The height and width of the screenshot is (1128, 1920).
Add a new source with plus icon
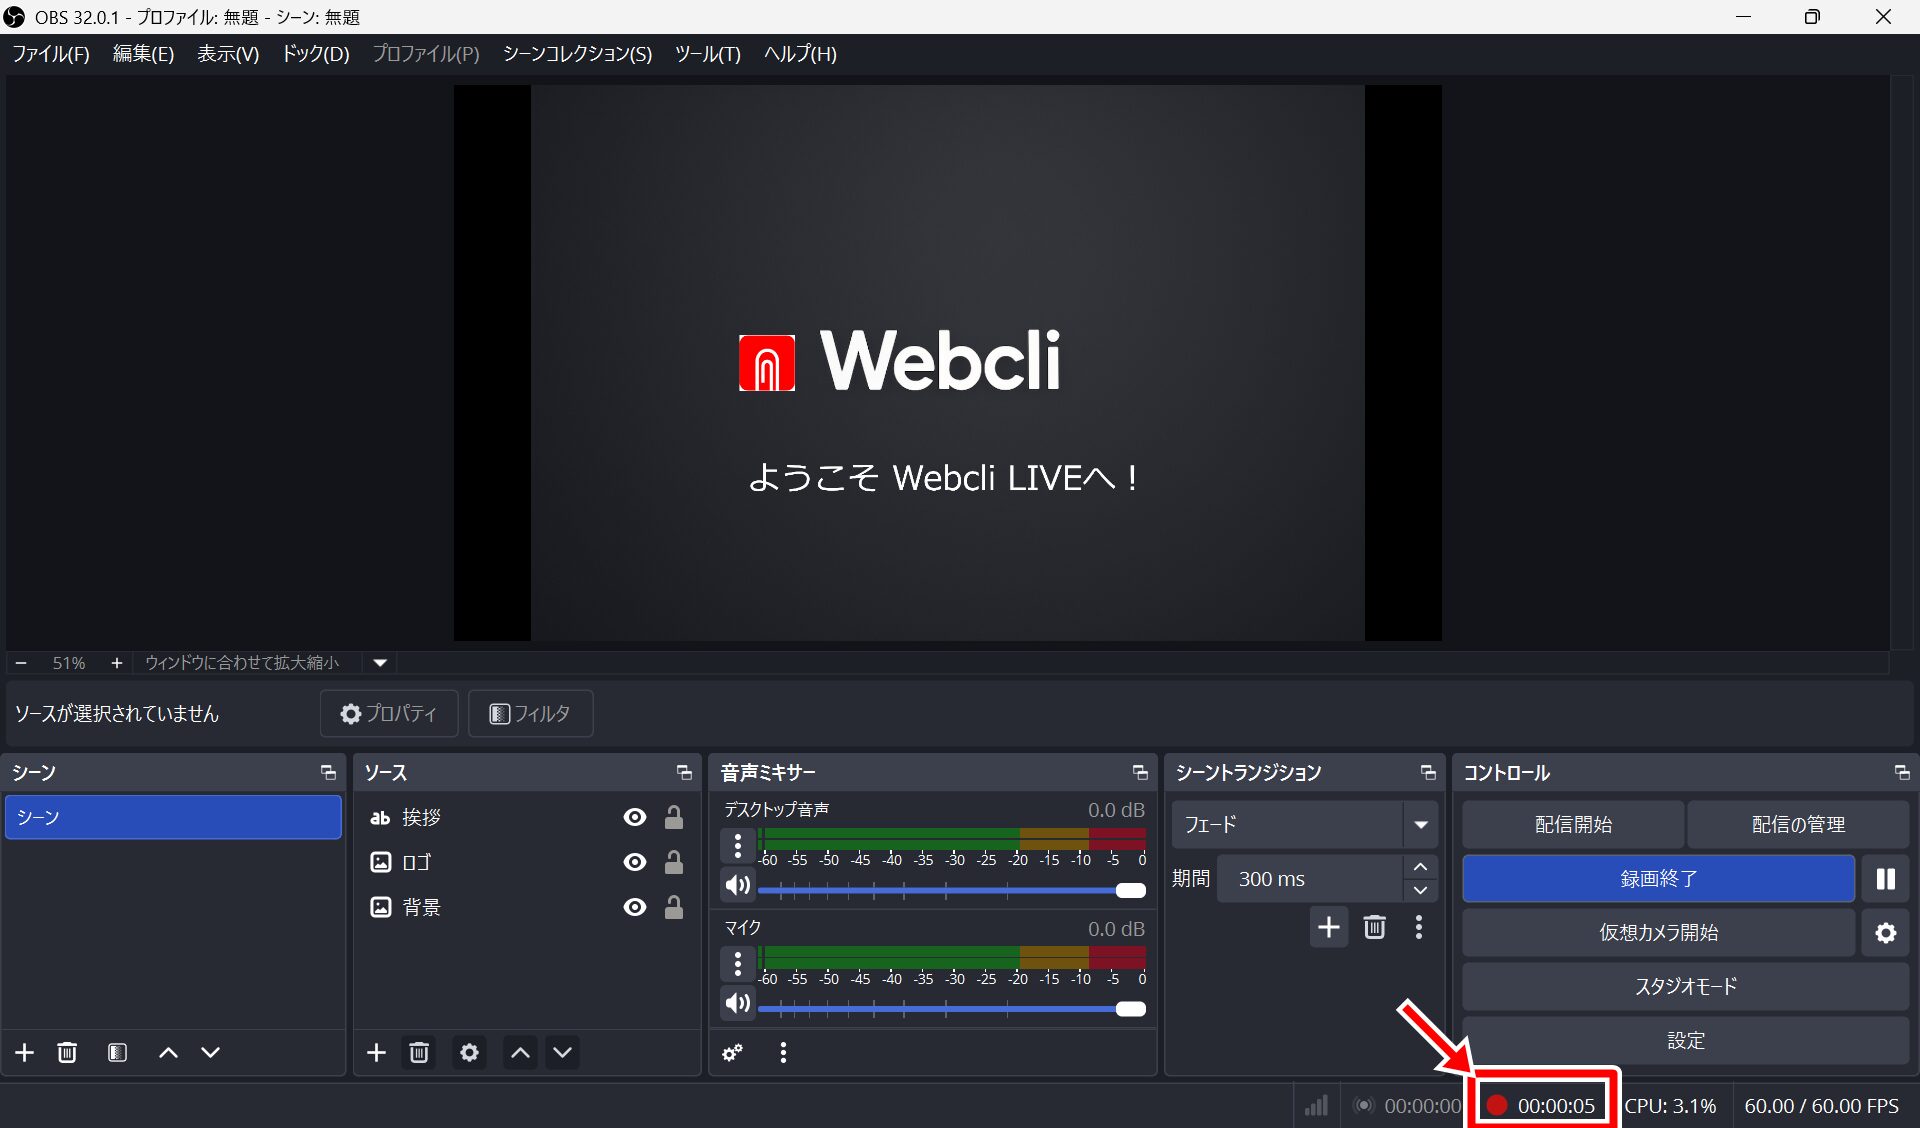coord(376,1052)
